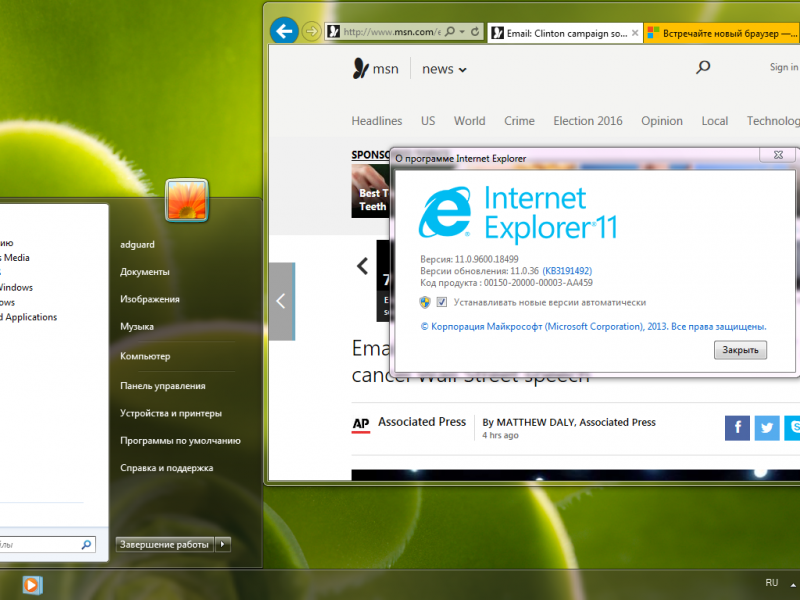Click the Start menu search magnifier
The width and height of the screenshot is (800, 600).
86,544
